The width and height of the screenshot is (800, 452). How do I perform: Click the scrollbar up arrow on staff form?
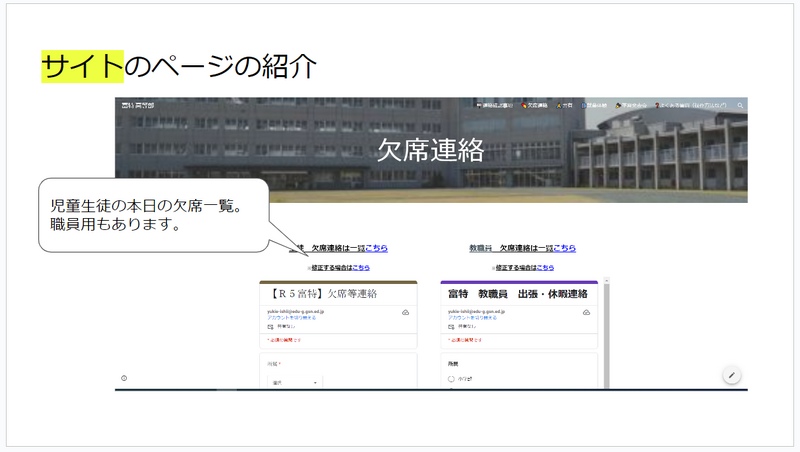click(607, 281)
